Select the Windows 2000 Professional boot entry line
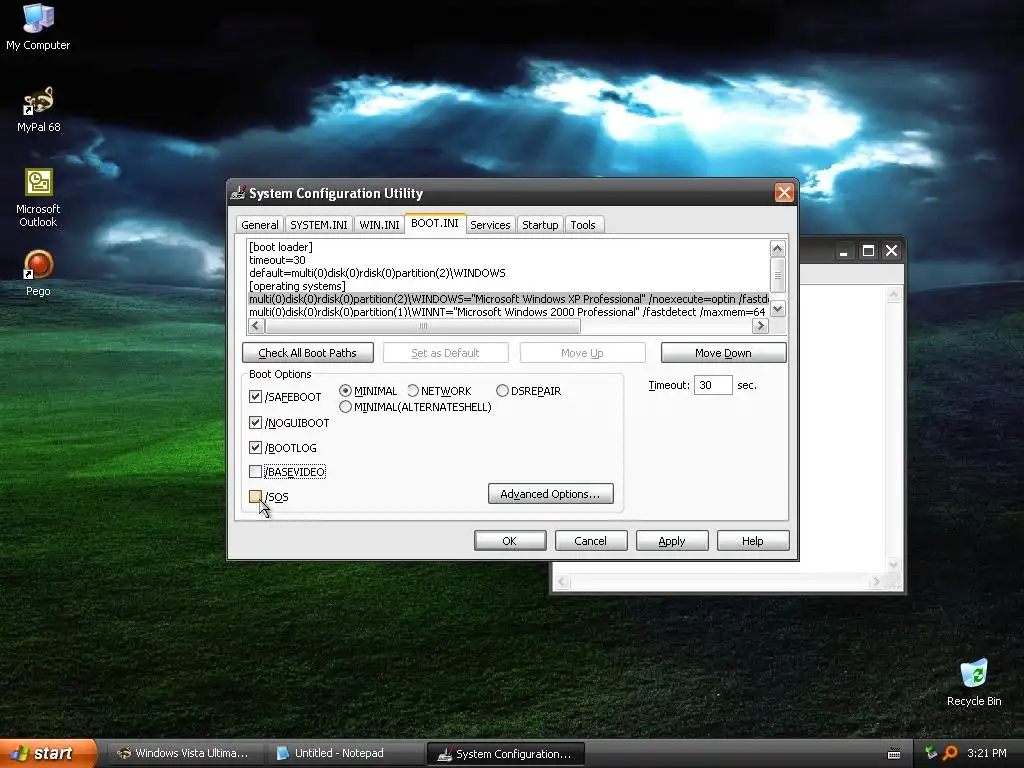 coord(509,312)
